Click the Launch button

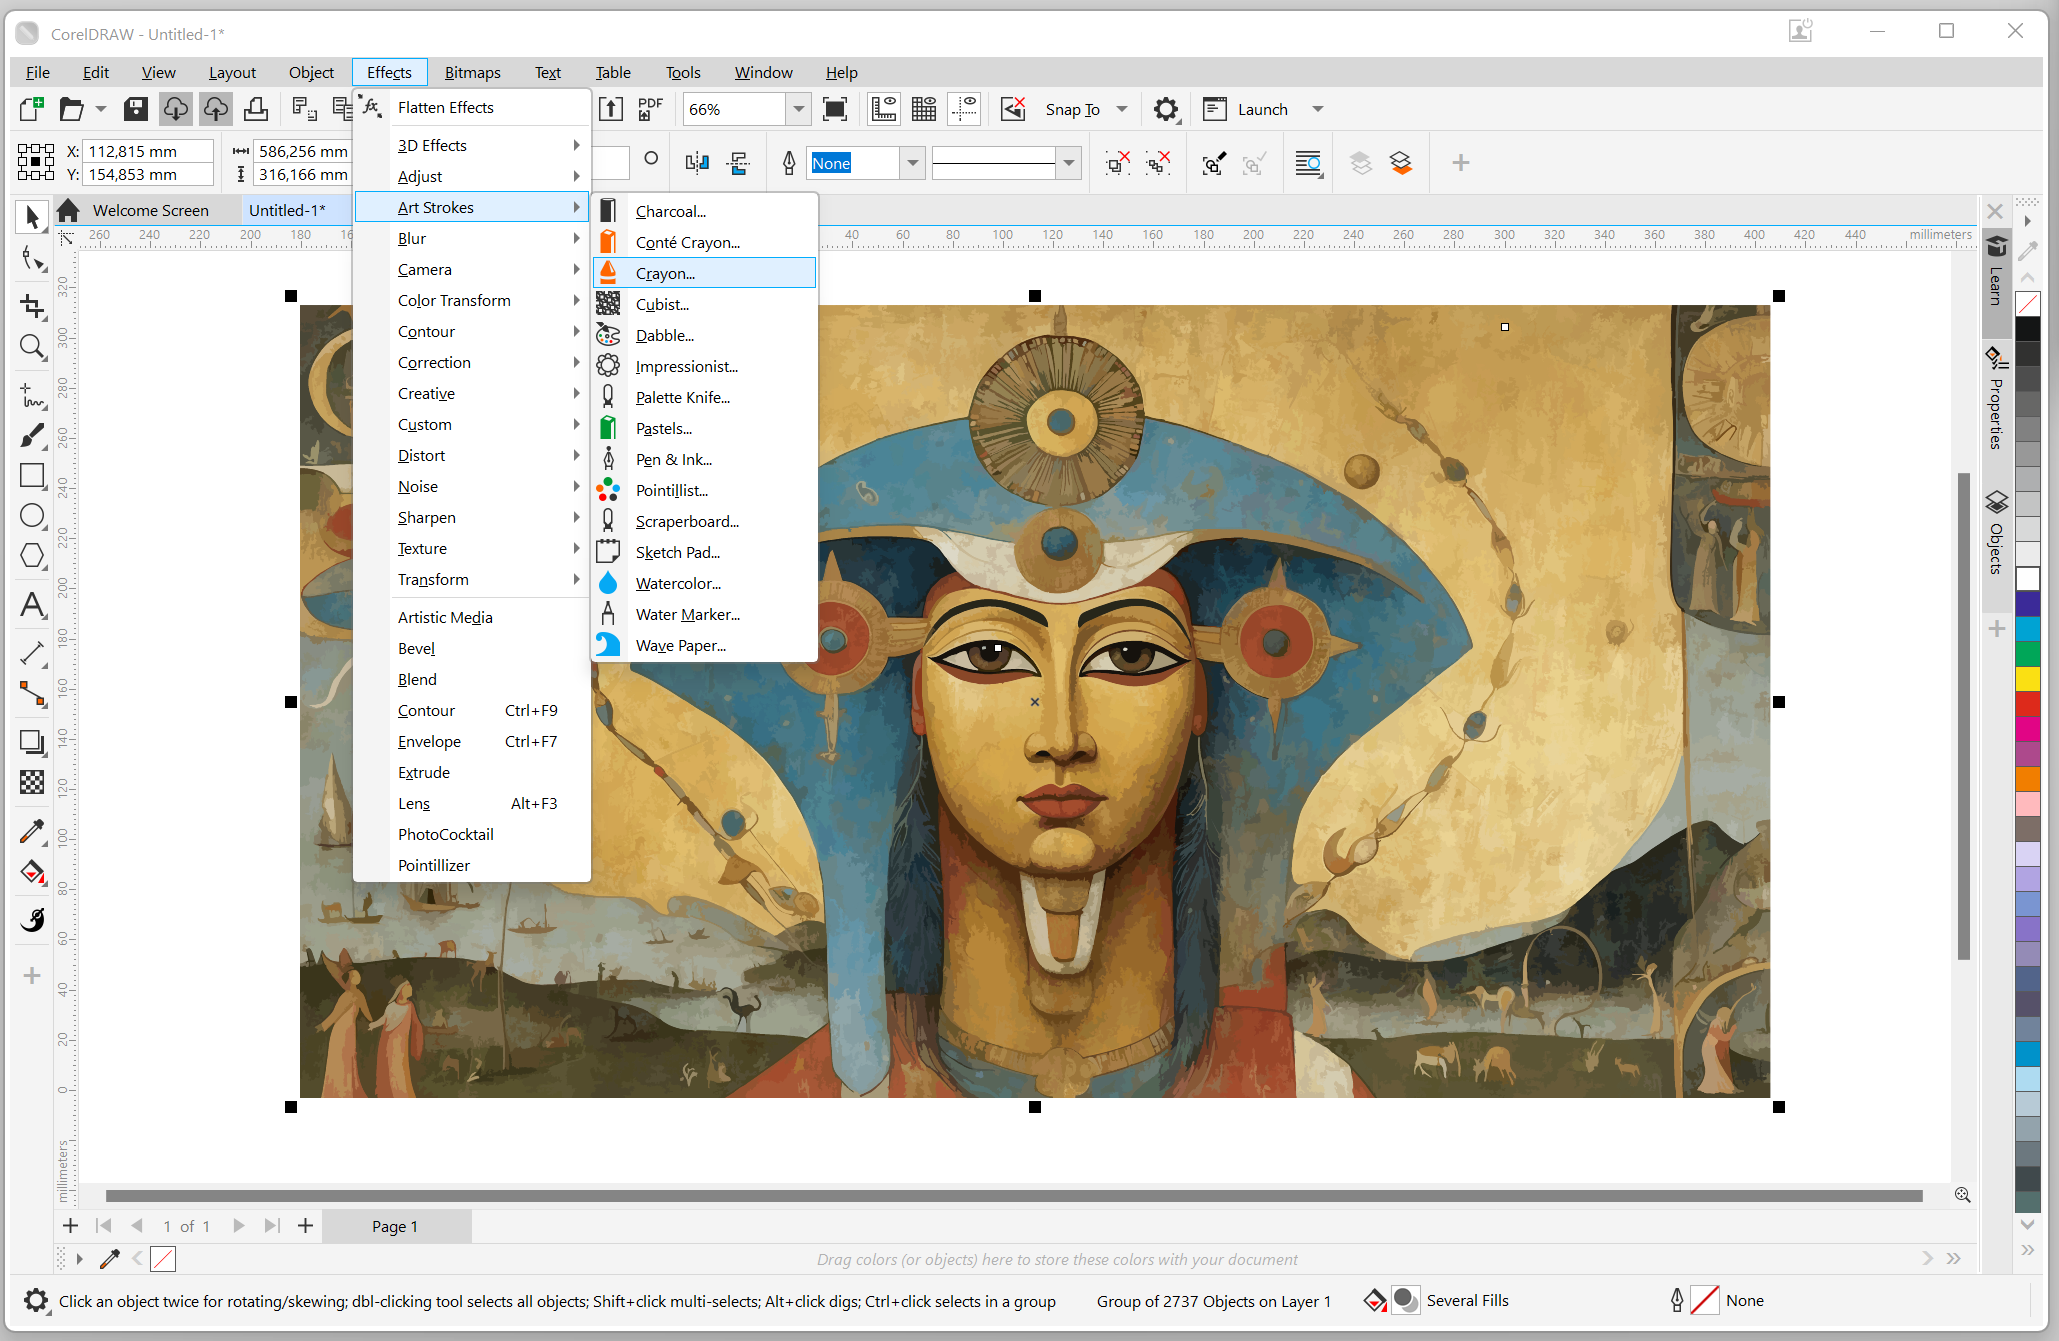click(1262, 109)
